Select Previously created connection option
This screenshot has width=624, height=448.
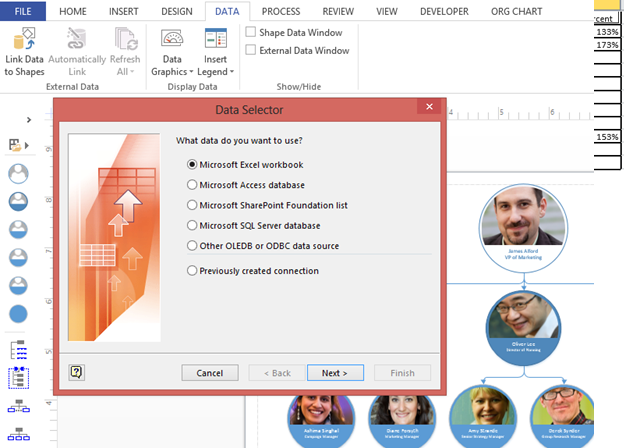click(192, 270)
